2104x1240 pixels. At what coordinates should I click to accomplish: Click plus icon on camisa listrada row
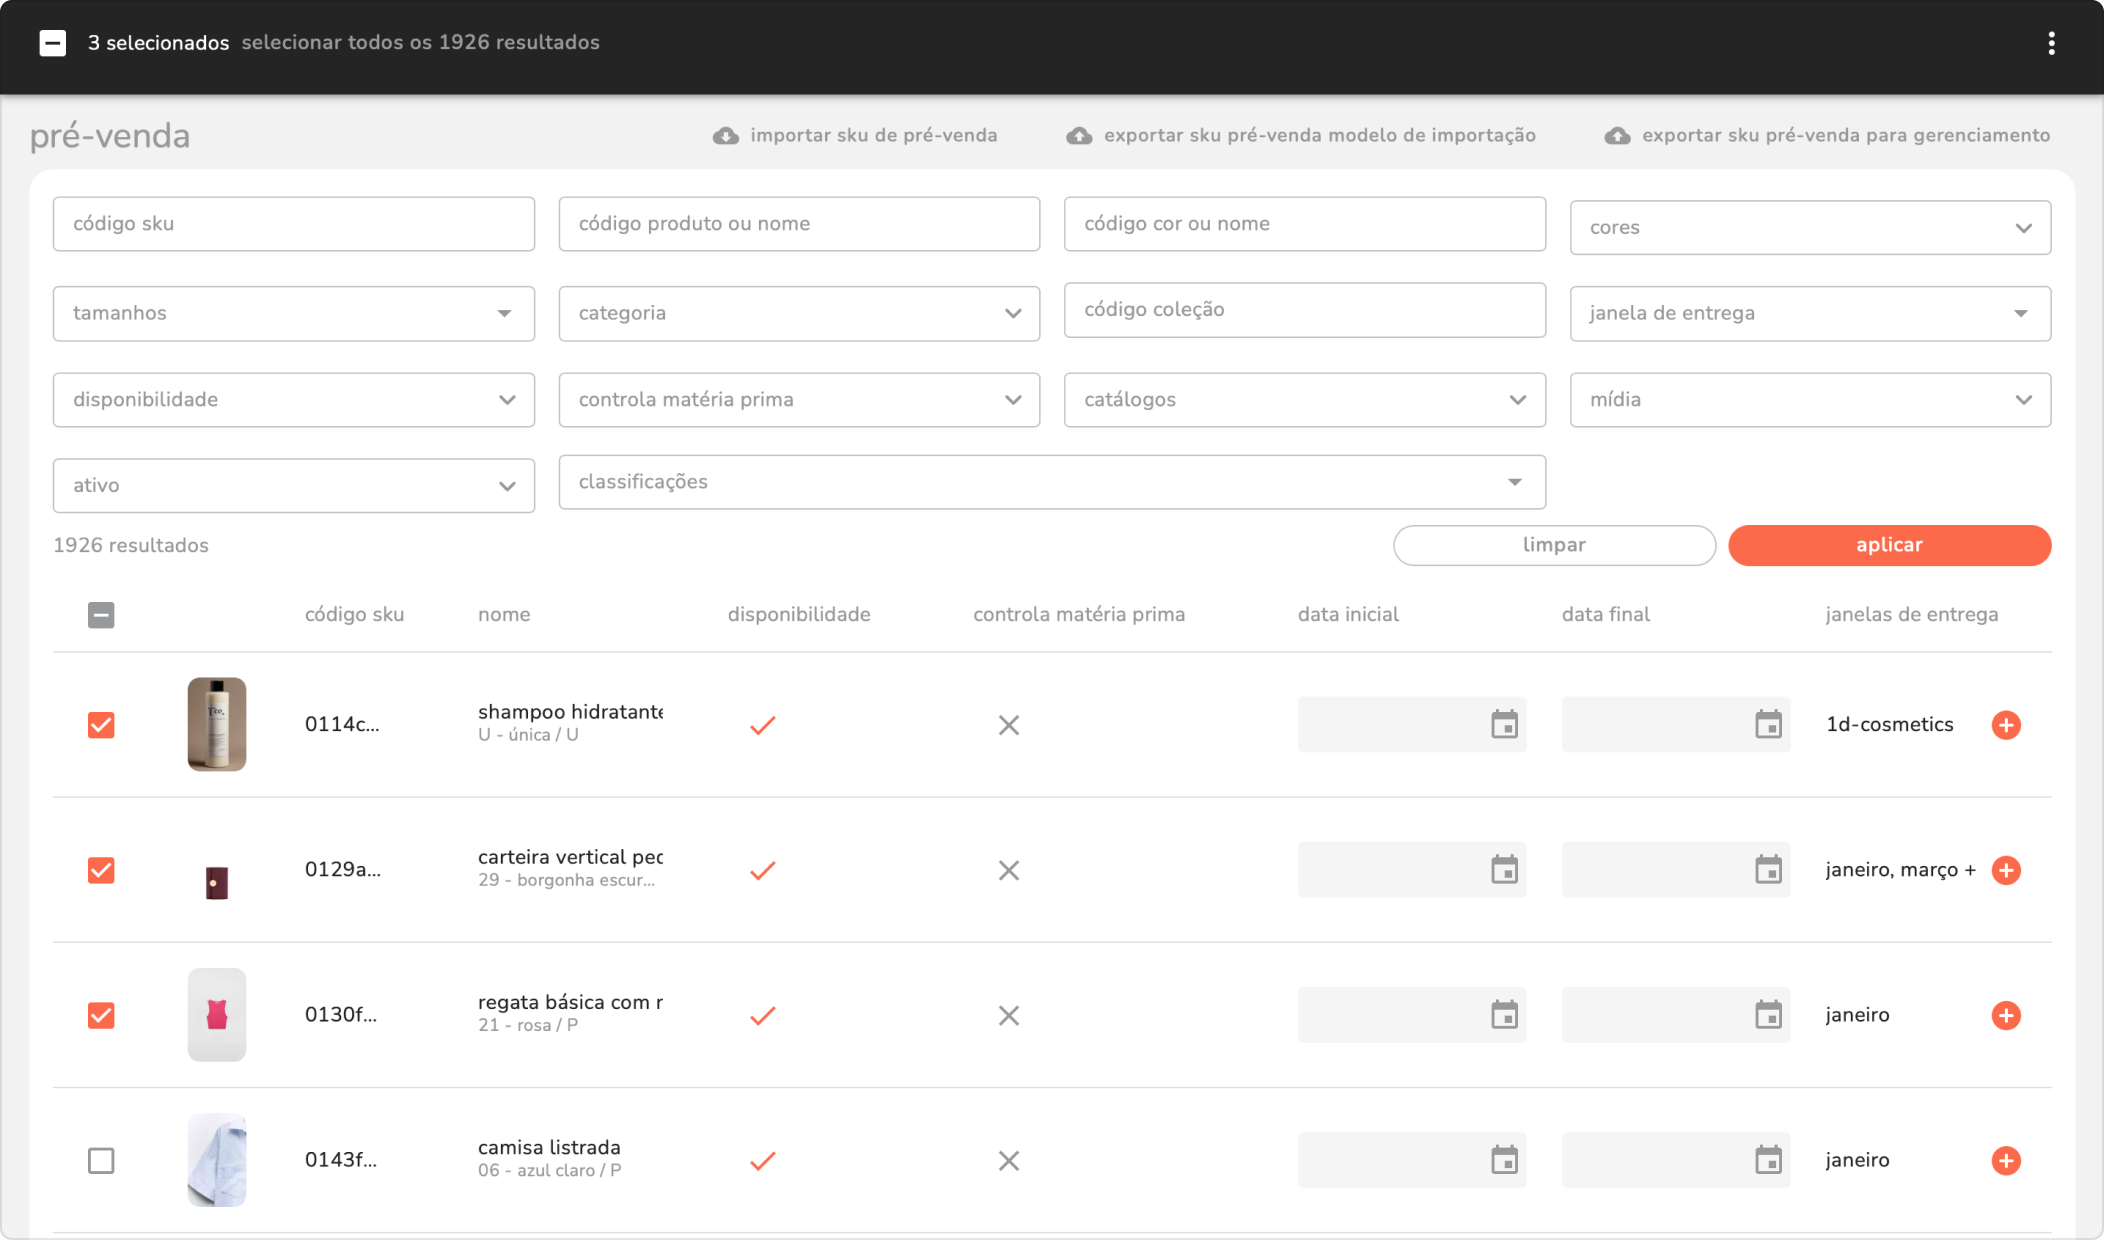(x=2005, y=1160)
